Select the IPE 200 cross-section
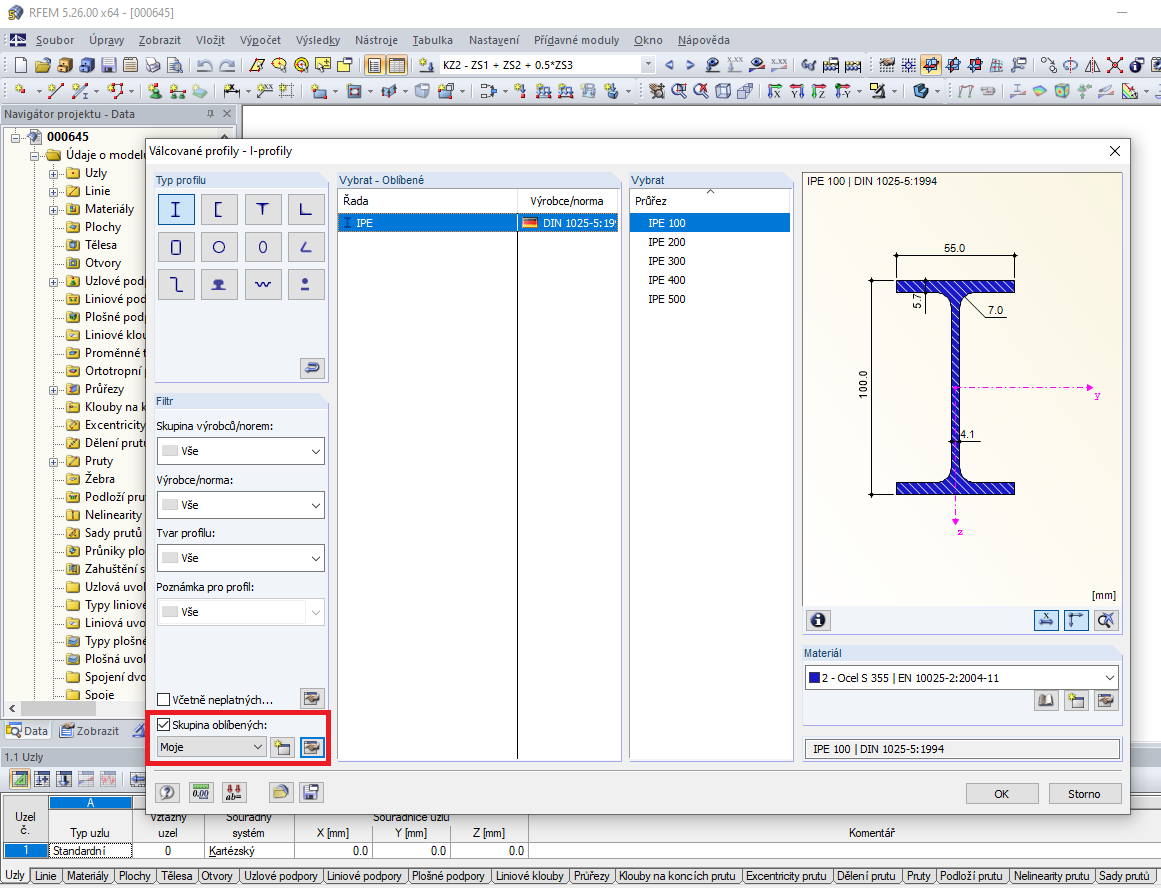Screen dimensions: 1161x888 710,242
